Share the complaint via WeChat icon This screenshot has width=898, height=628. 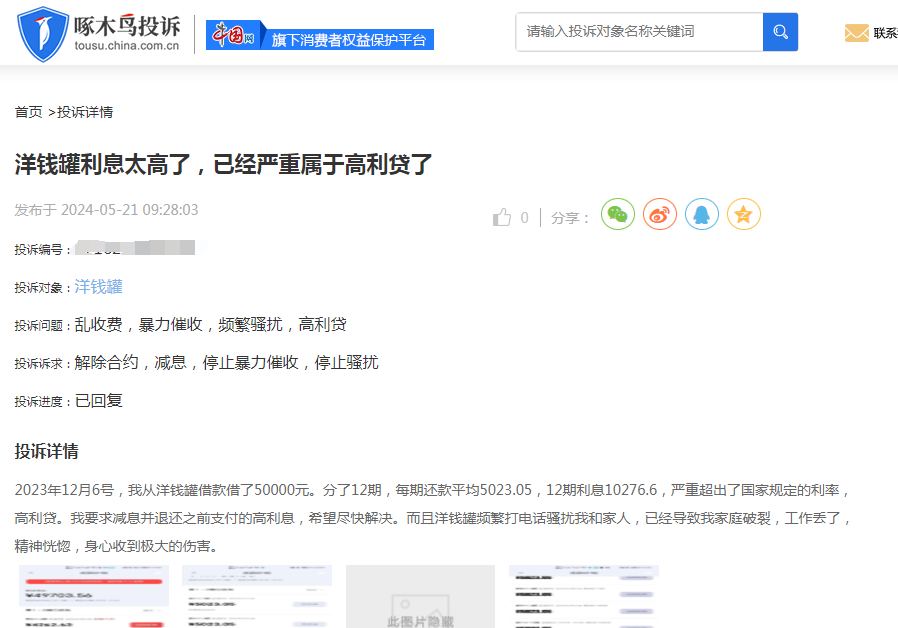click(617, 214)
